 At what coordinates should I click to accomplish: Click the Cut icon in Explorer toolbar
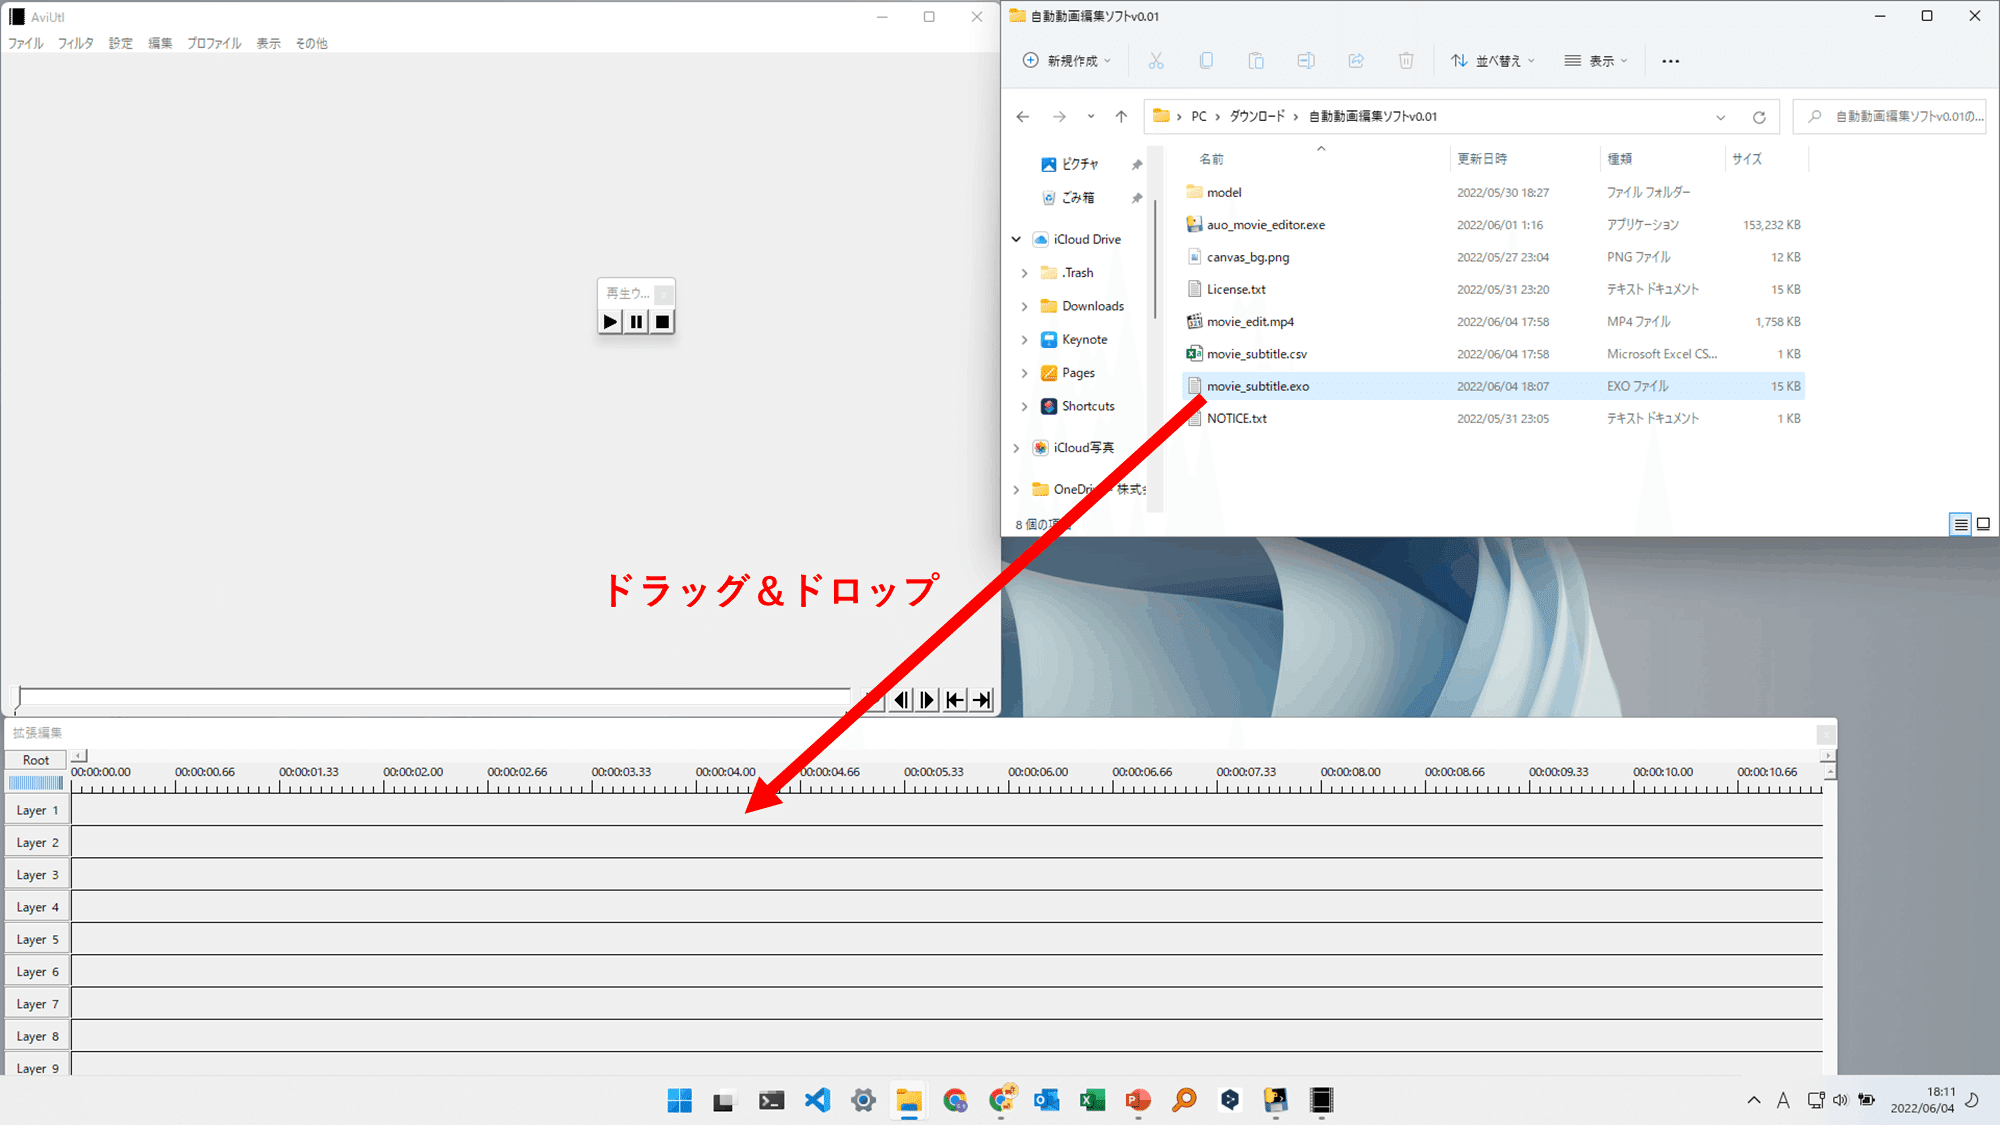click(1156, 61)
